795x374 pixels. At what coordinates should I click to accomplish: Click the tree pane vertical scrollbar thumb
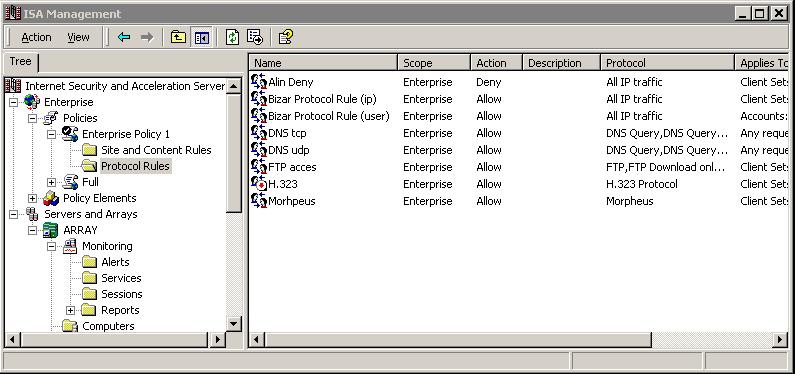pos(234,153)
